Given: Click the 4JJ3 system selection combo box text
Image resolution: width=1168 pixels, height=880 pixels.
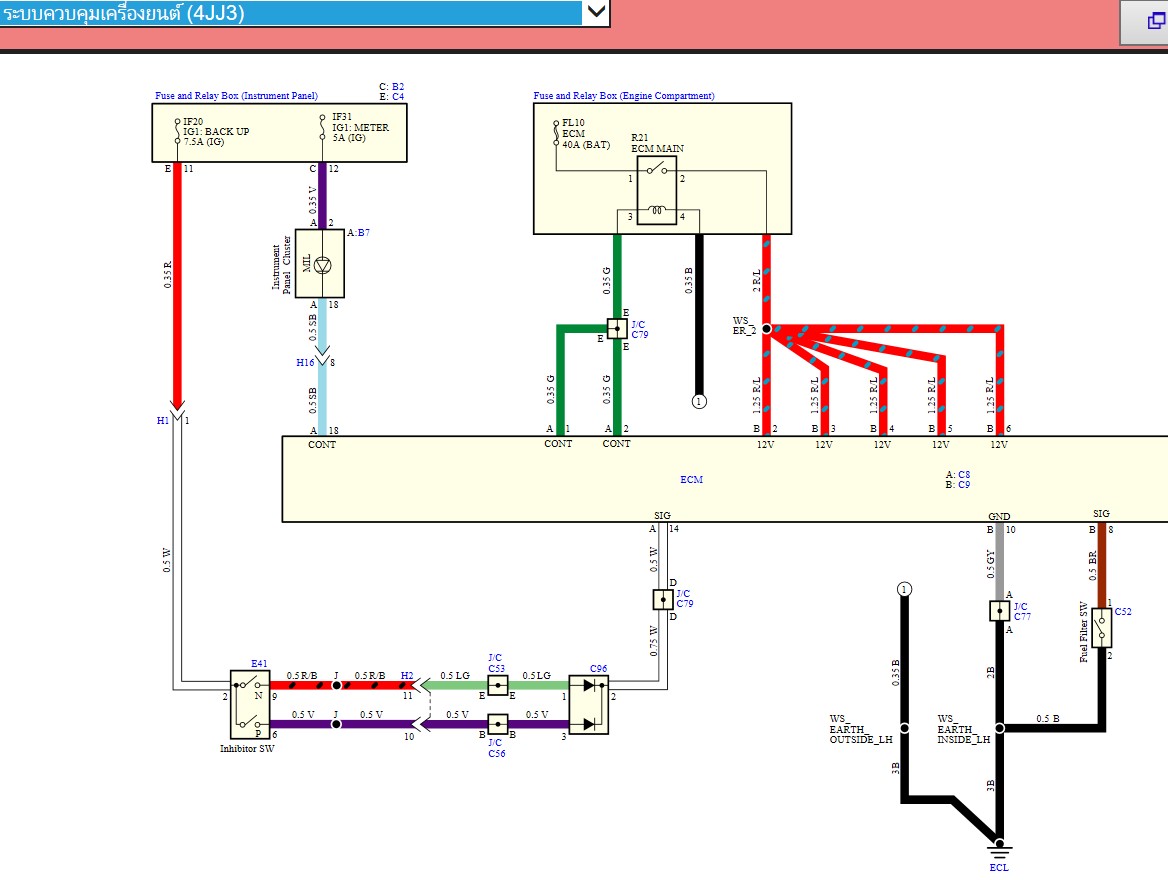Looking at the screenshot, I should 290,13.
